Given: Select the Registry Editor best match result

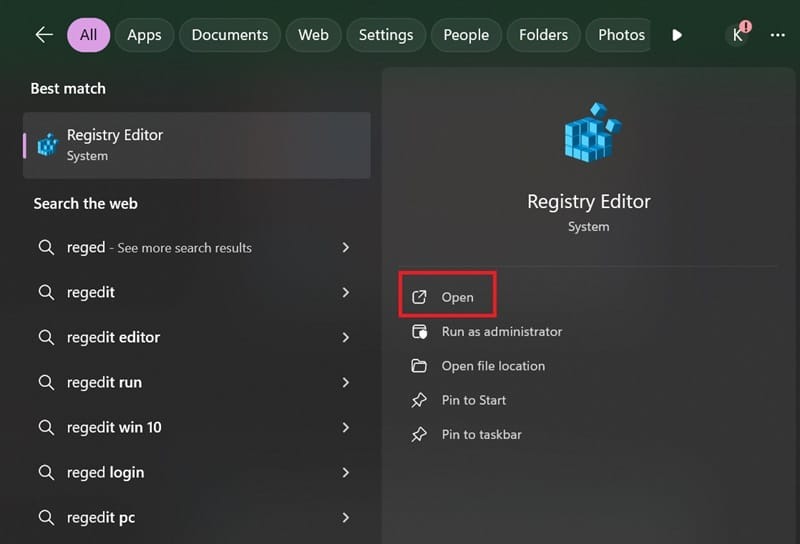Looking at the screenshot, I should click(x=197, y=145).
